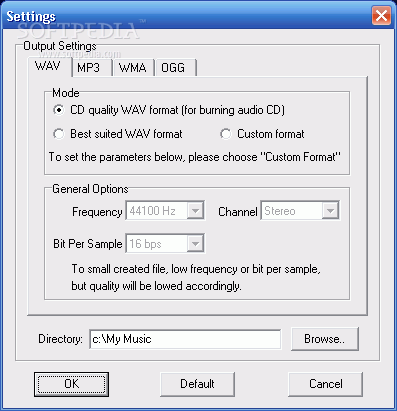
Task: Click the Cancel button
Action: pos(325,384)
